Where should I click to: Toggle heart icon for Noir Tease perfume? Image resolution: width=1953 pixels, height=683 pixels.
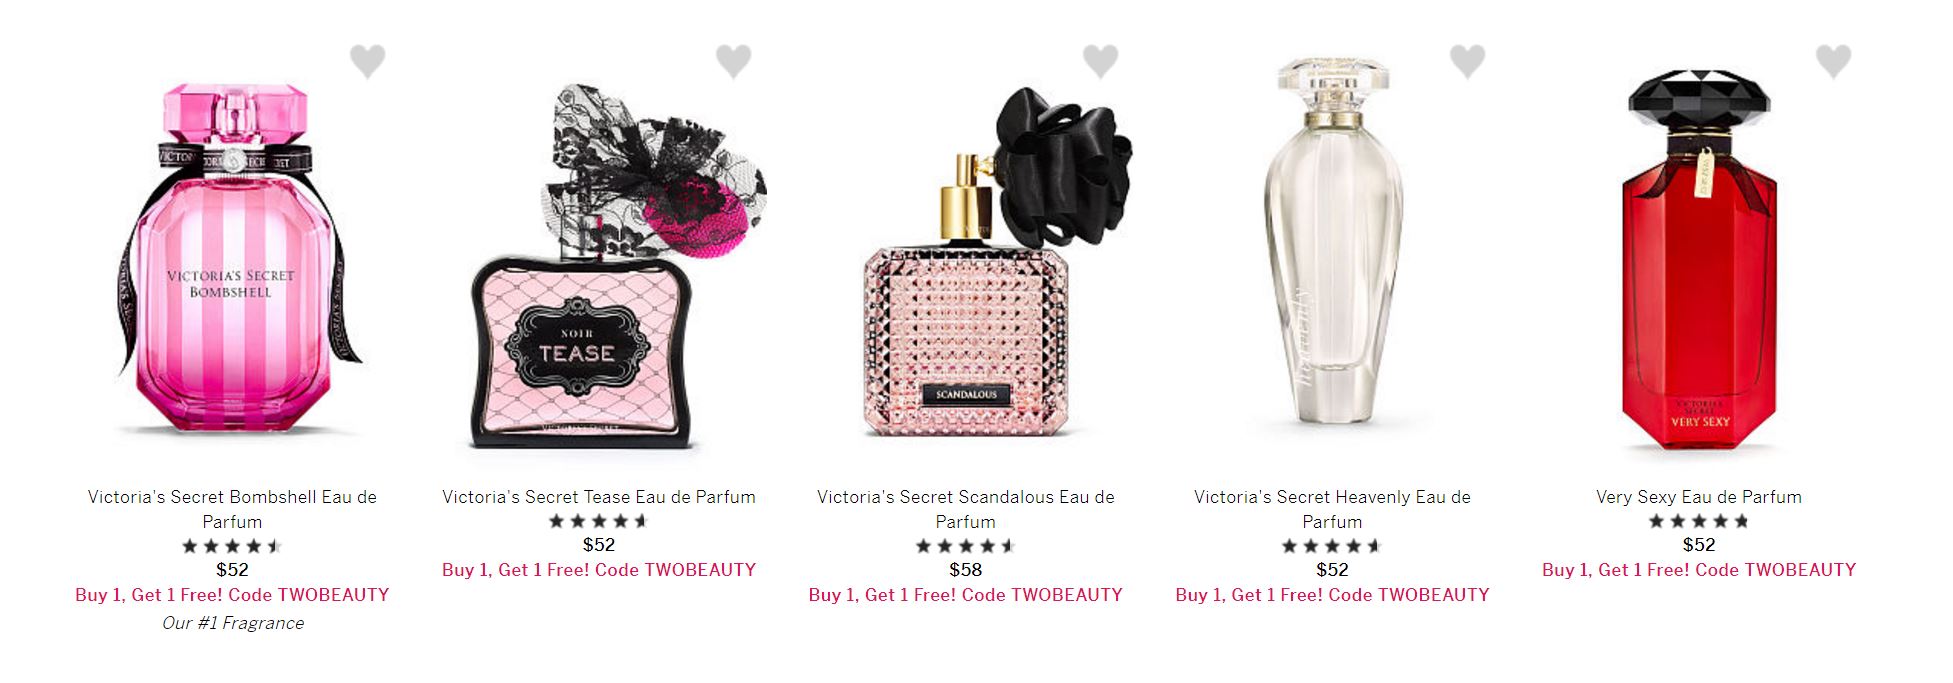[733, 61]
